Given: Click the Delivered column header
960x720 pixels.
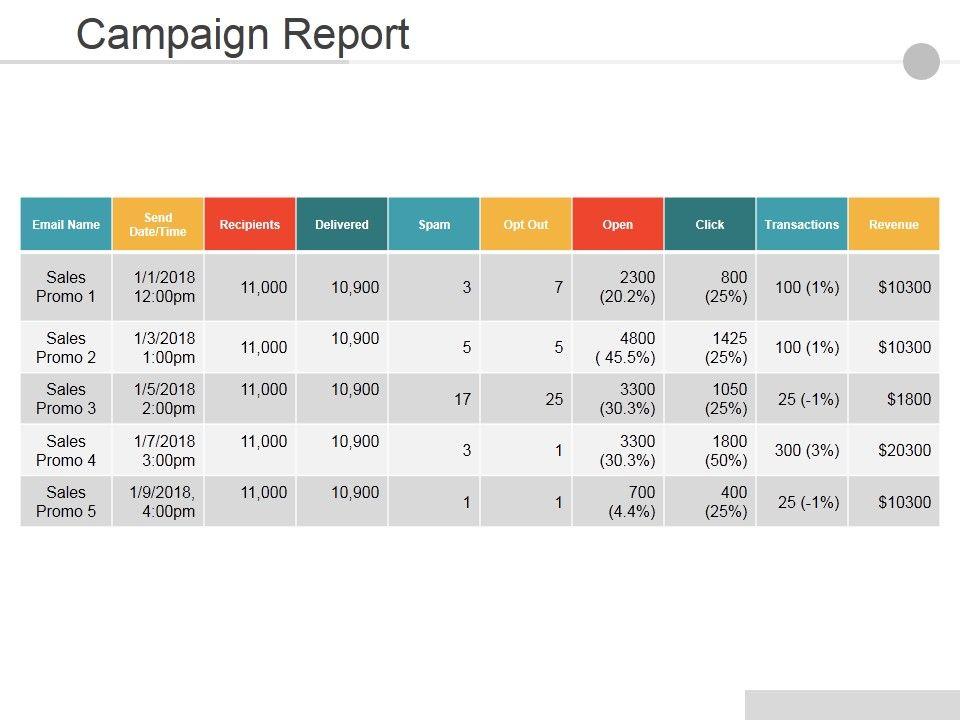Looking at the screenshot, I should point(342,224).
